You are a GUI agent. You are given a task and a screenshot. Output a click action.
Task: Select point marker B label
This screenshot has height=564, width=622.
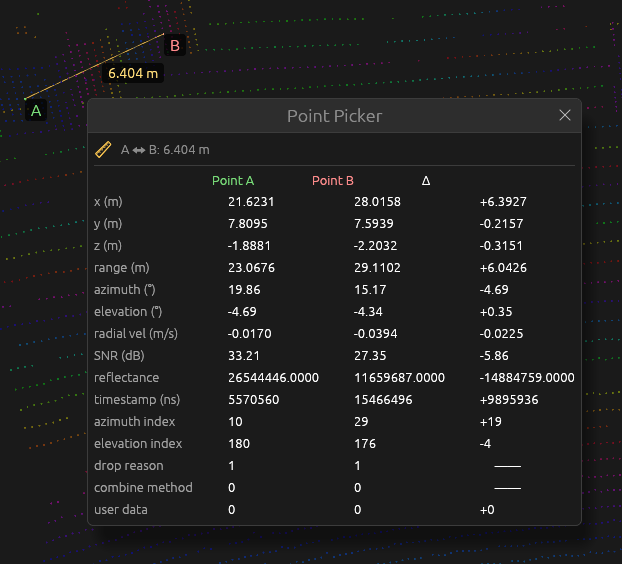click(175, 46)
